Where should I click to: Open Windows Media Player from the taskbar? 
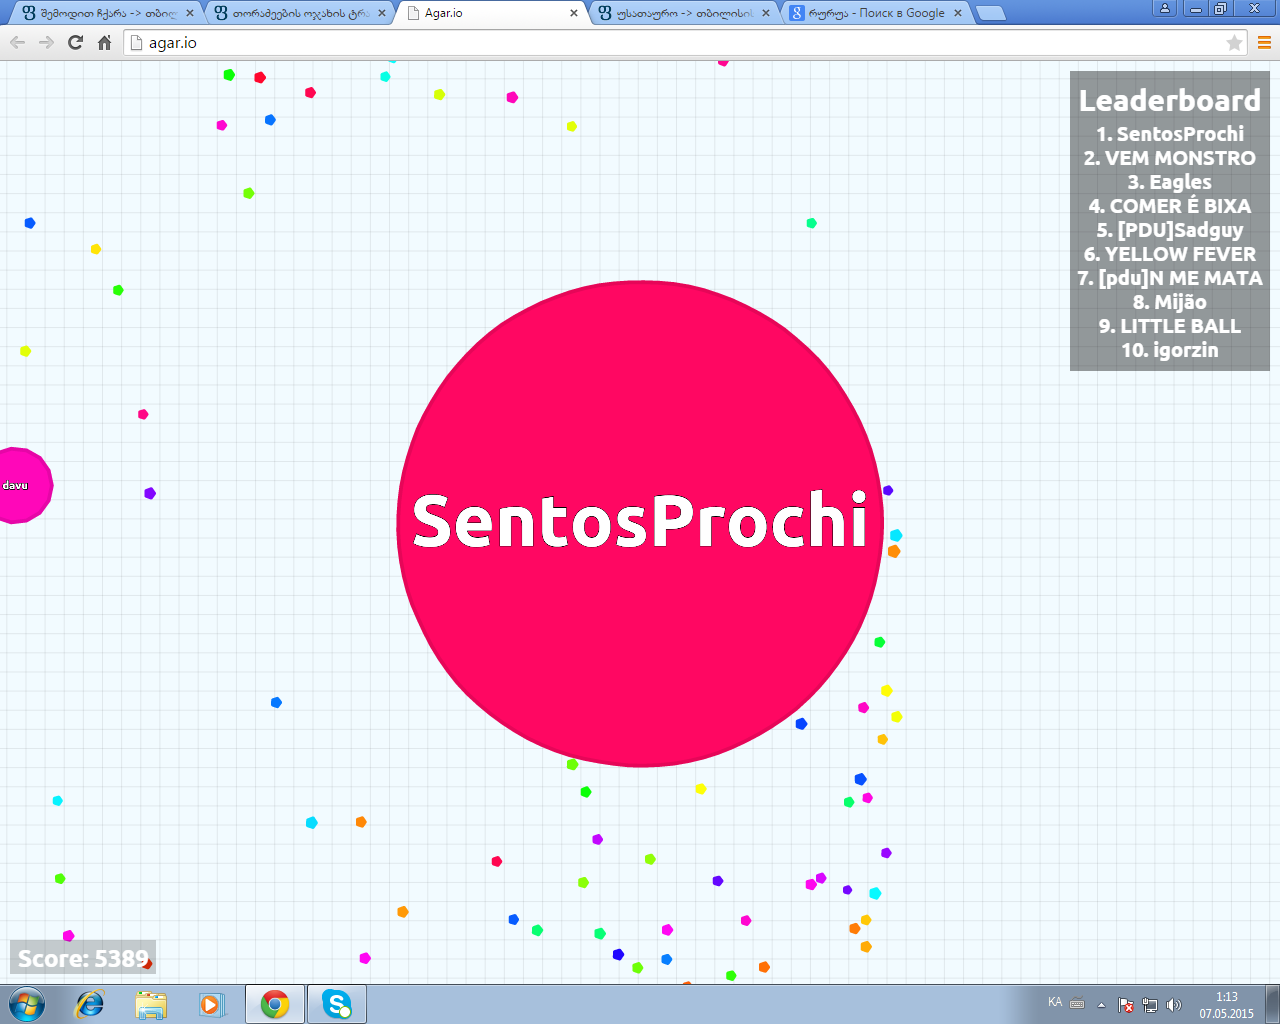(x=211, y=1004)
